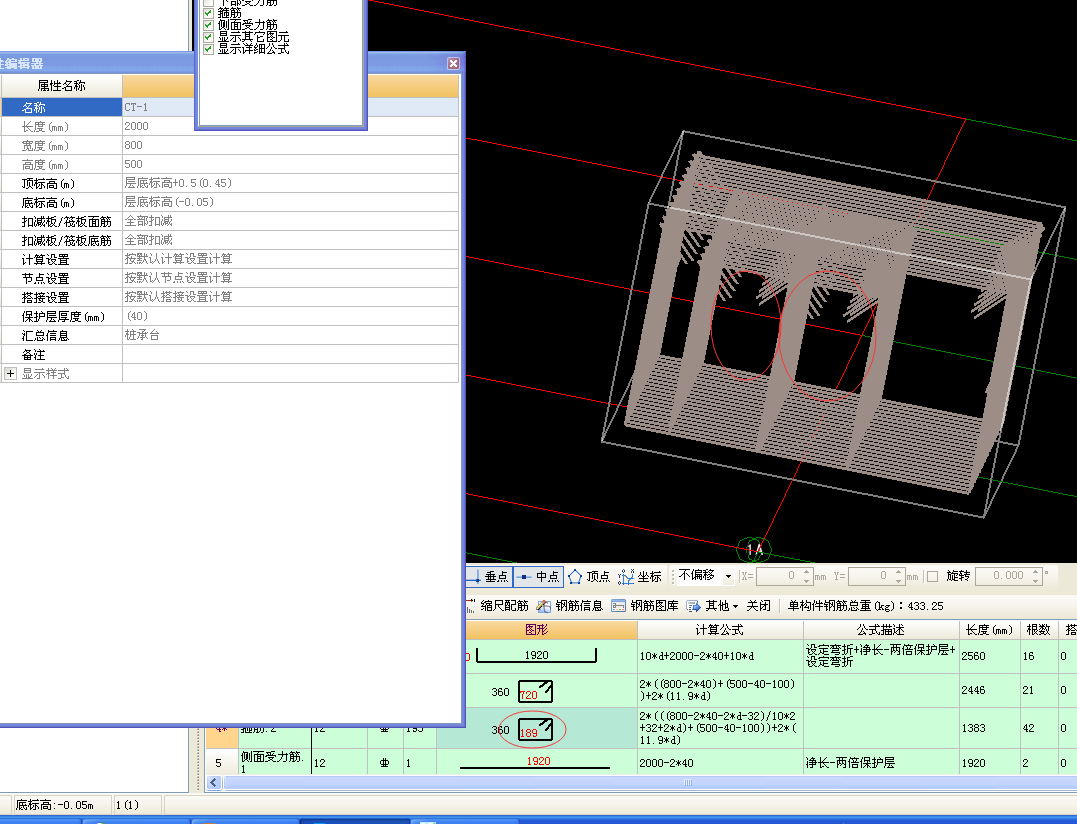The height and width of the screenshot is (824, 1077).
Task: Click the 1A axis grid marker
Action: pos(754,549)
